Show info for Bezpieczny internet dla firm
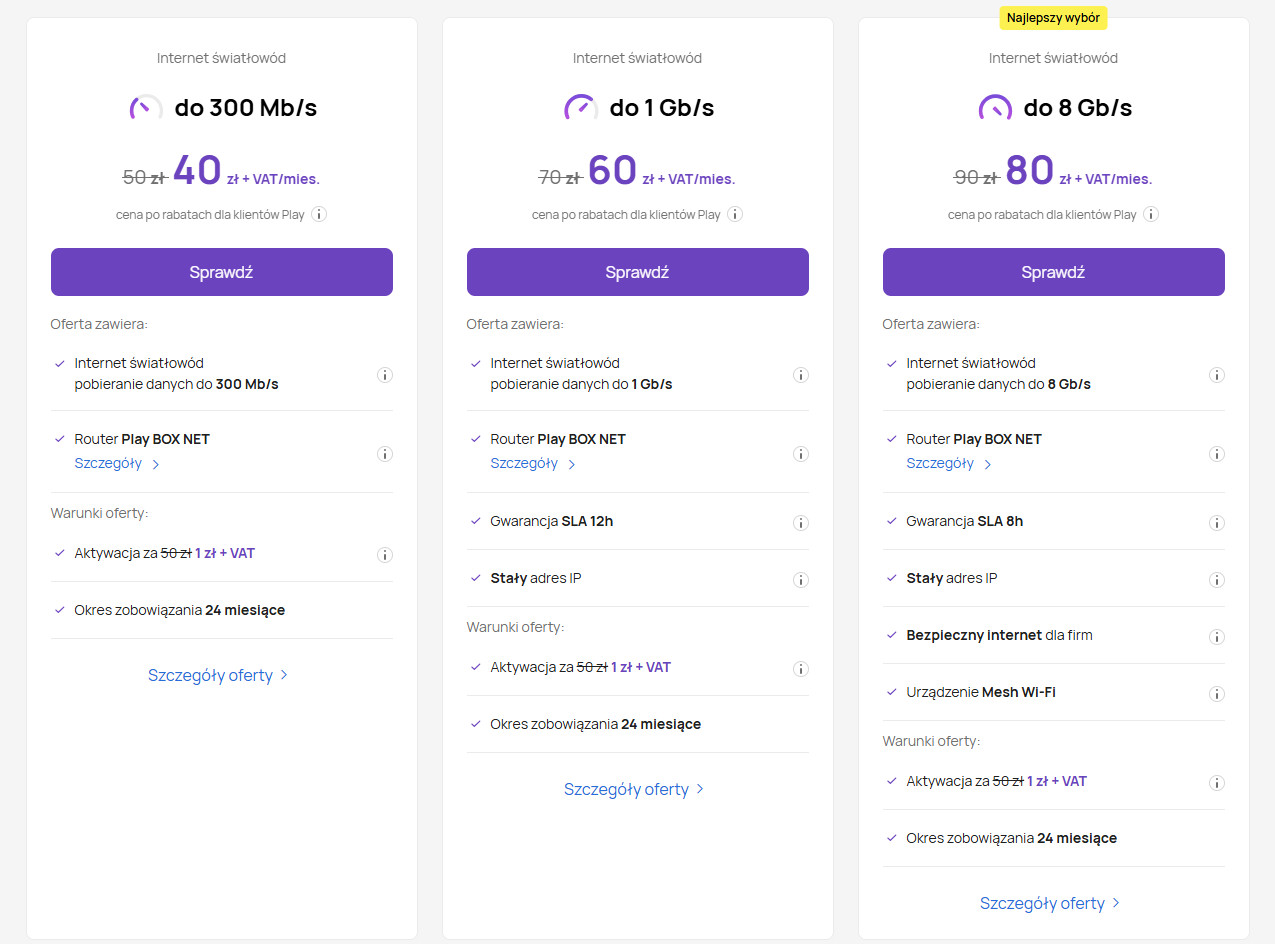Viewport: 1275px width, 944px height. click(x=1216, y=636)
